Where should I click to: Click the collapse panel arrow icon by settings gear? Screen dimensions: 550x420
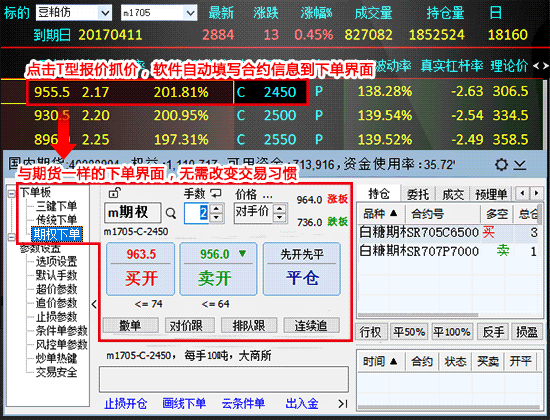coord(520,164)
